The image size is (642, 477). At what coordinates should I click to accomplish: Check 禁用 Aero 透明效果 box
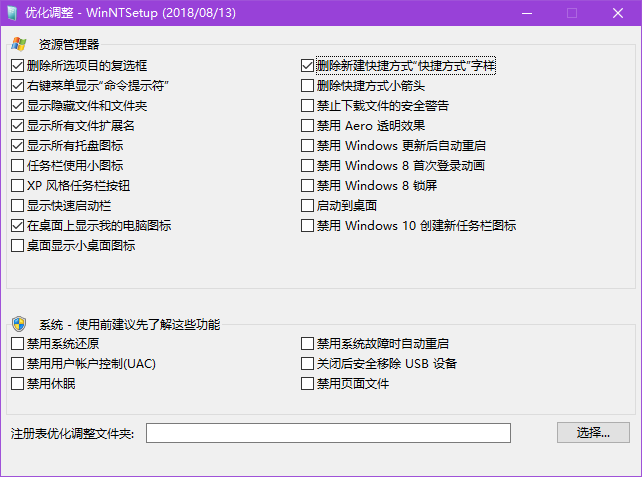308,126
